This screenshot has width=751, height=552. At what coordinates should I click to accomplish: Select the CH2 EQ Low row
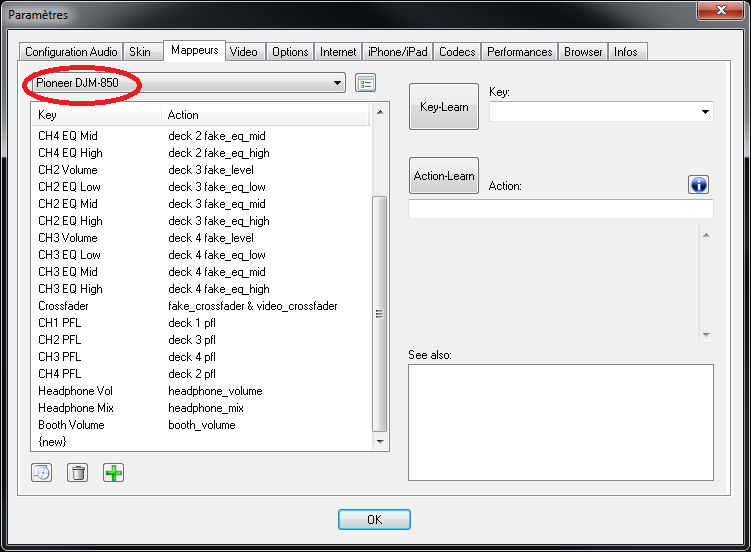click(x=202, y=187)
